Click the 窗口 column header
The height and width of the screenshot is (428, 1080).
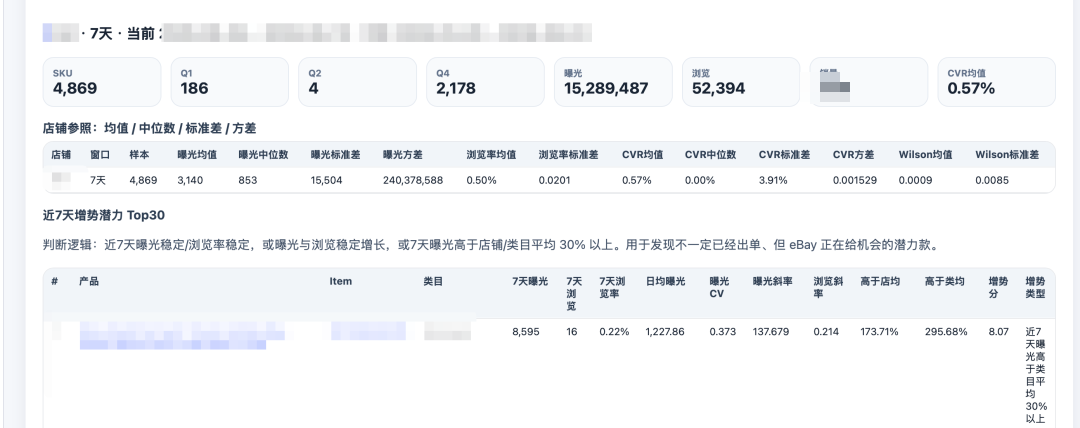[x=100, y=155]
